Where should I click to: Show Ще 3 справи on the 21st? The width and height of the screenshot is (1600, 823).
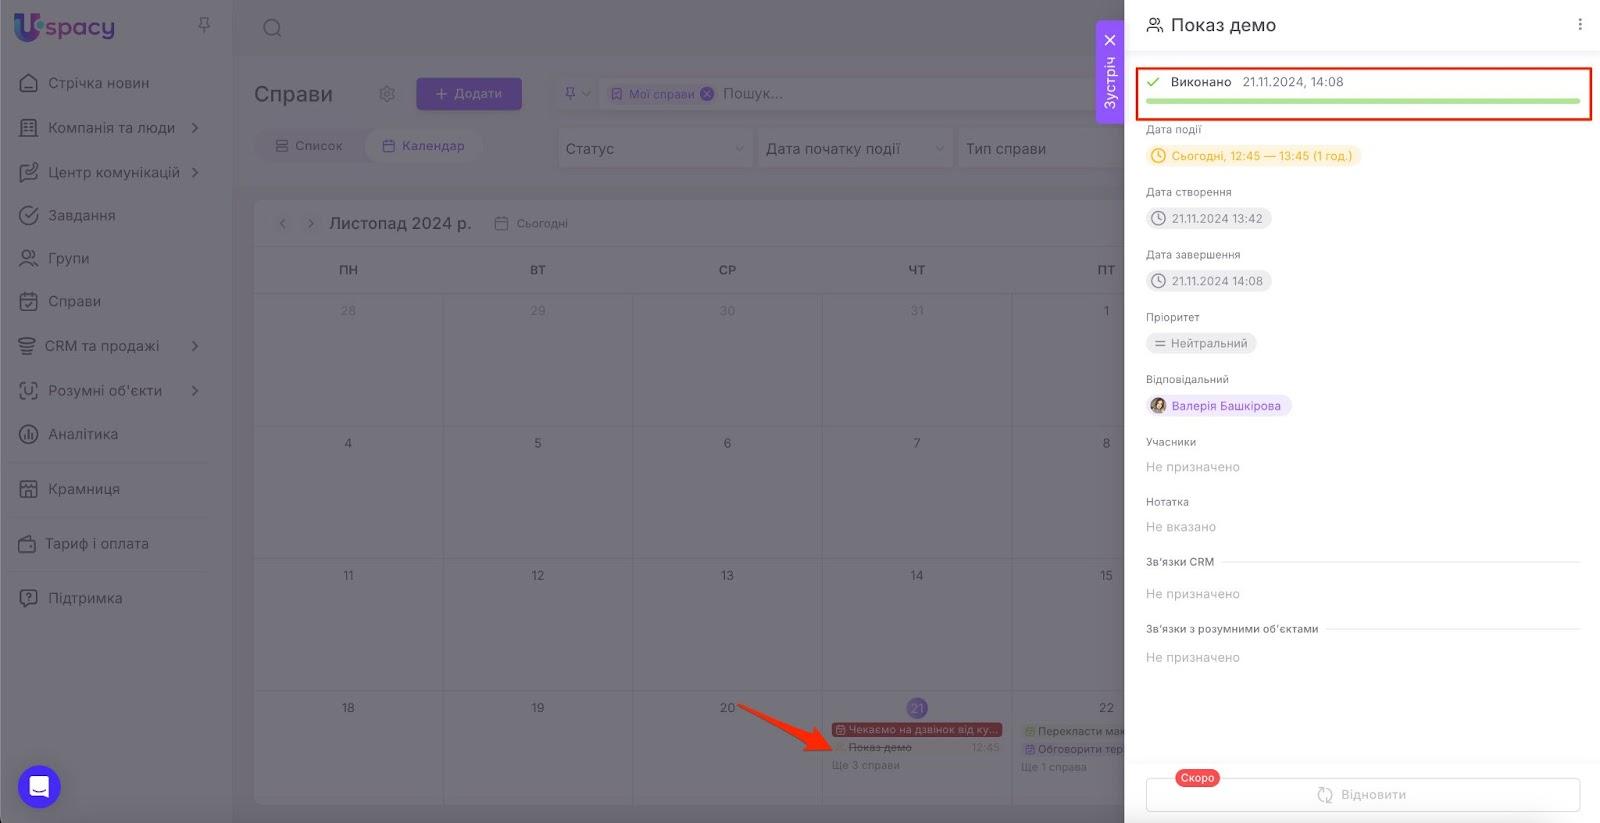[x=866, y=766]
